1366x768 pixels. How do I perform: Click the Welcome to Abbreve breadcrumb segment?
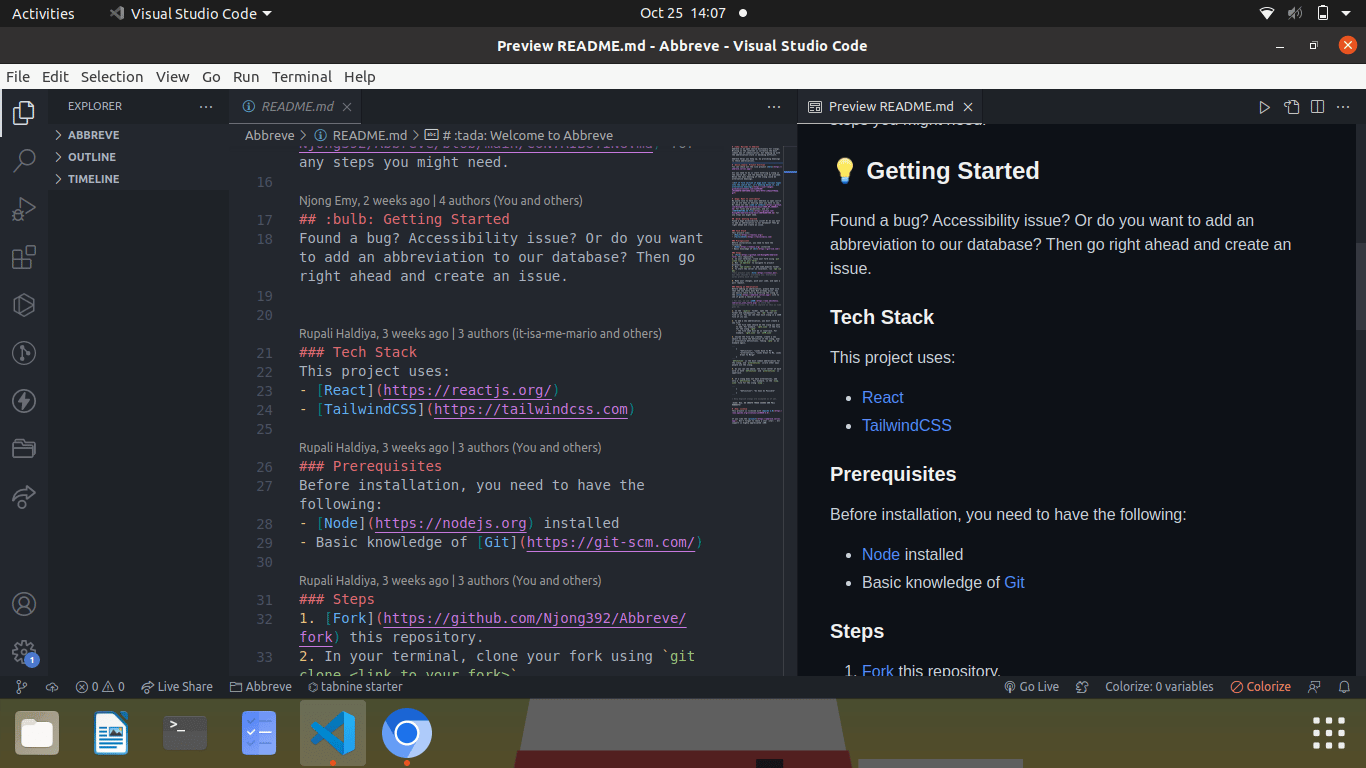(x=519, y=136)
